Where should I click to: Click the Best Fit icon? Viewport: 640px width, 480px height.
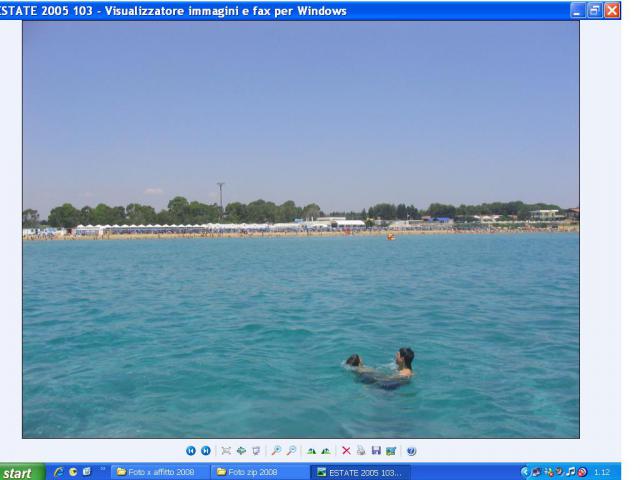point(225,451)
